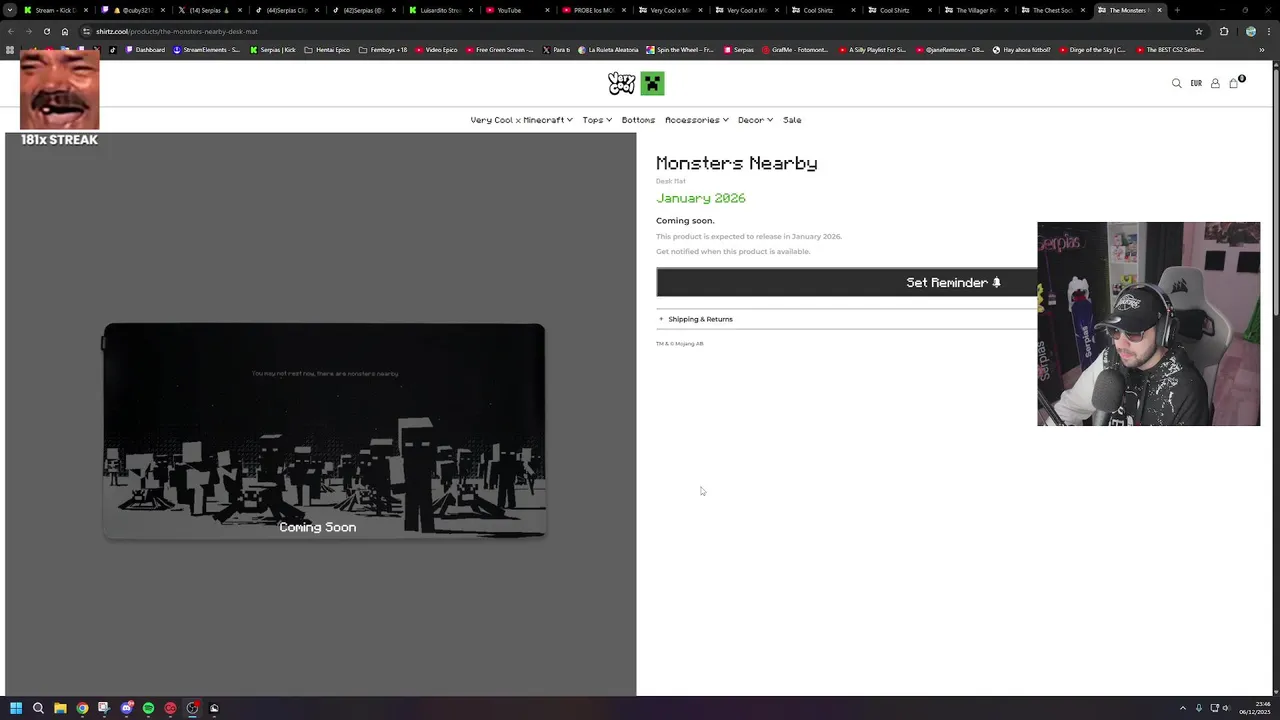
Task: Open the Chrome three-dot menu
Action: tap(1268, 31)
